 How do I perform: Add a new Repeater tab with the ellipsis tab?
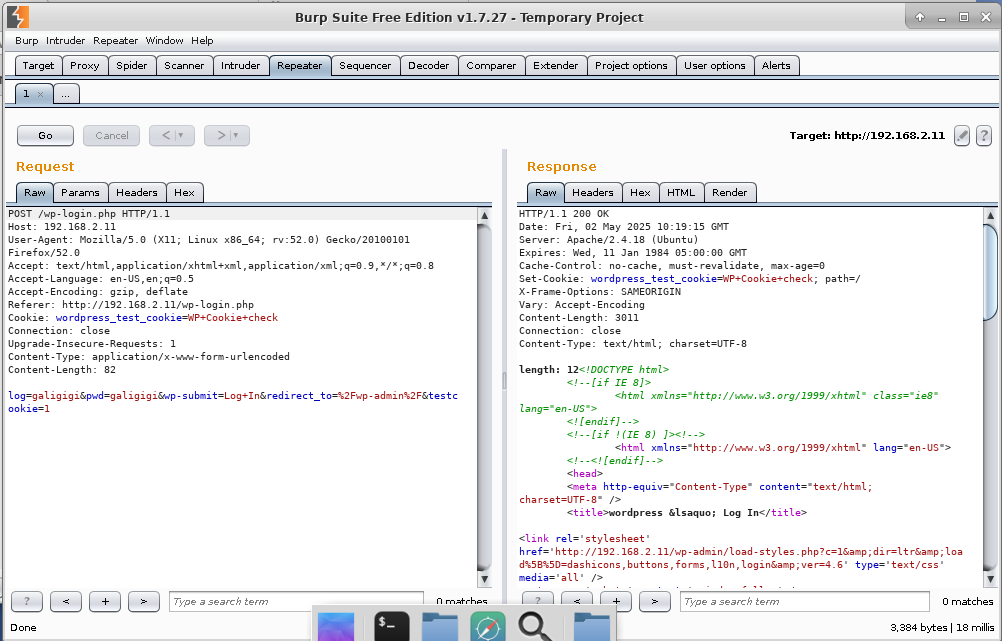tap(66, 94)
